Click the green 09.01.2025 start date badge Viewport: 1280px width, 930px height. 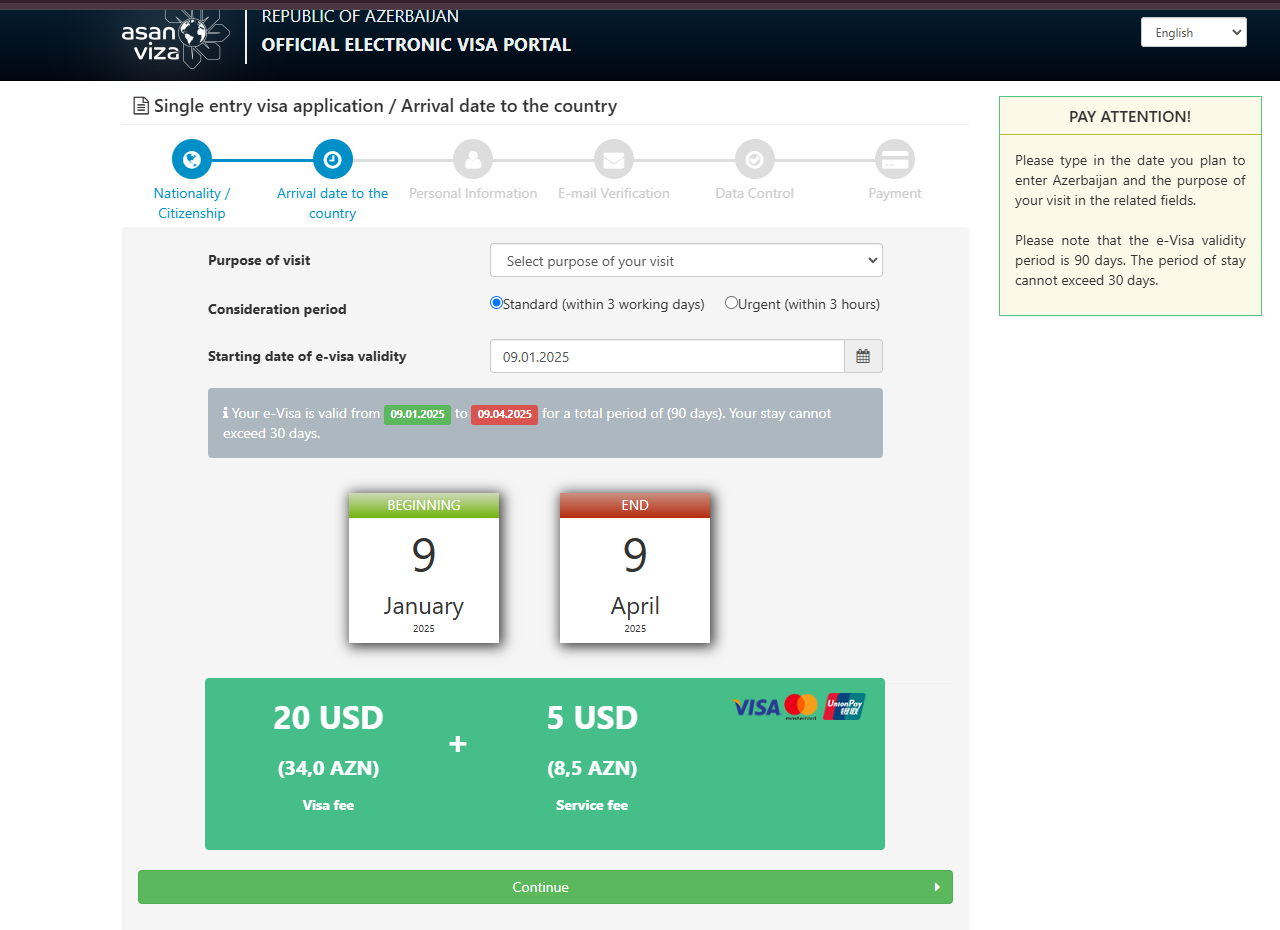tap(417, 414)
